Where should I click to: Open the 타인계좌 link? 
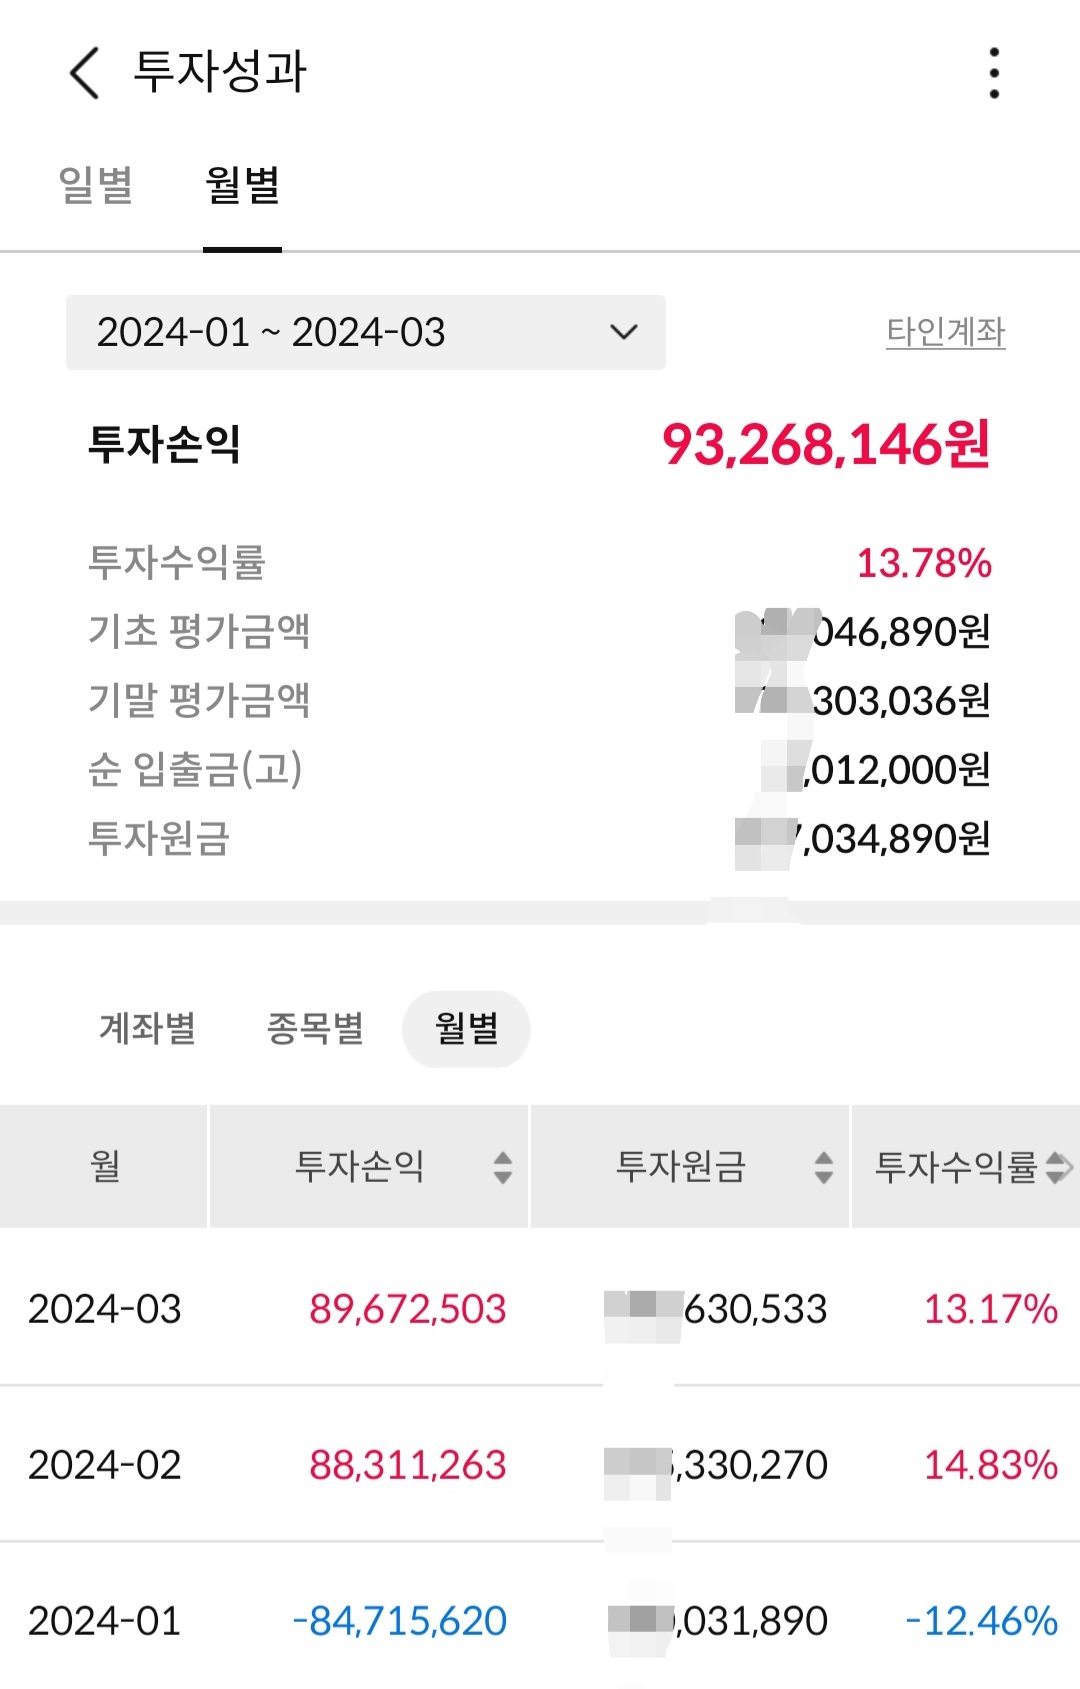[x=945, y=331]
